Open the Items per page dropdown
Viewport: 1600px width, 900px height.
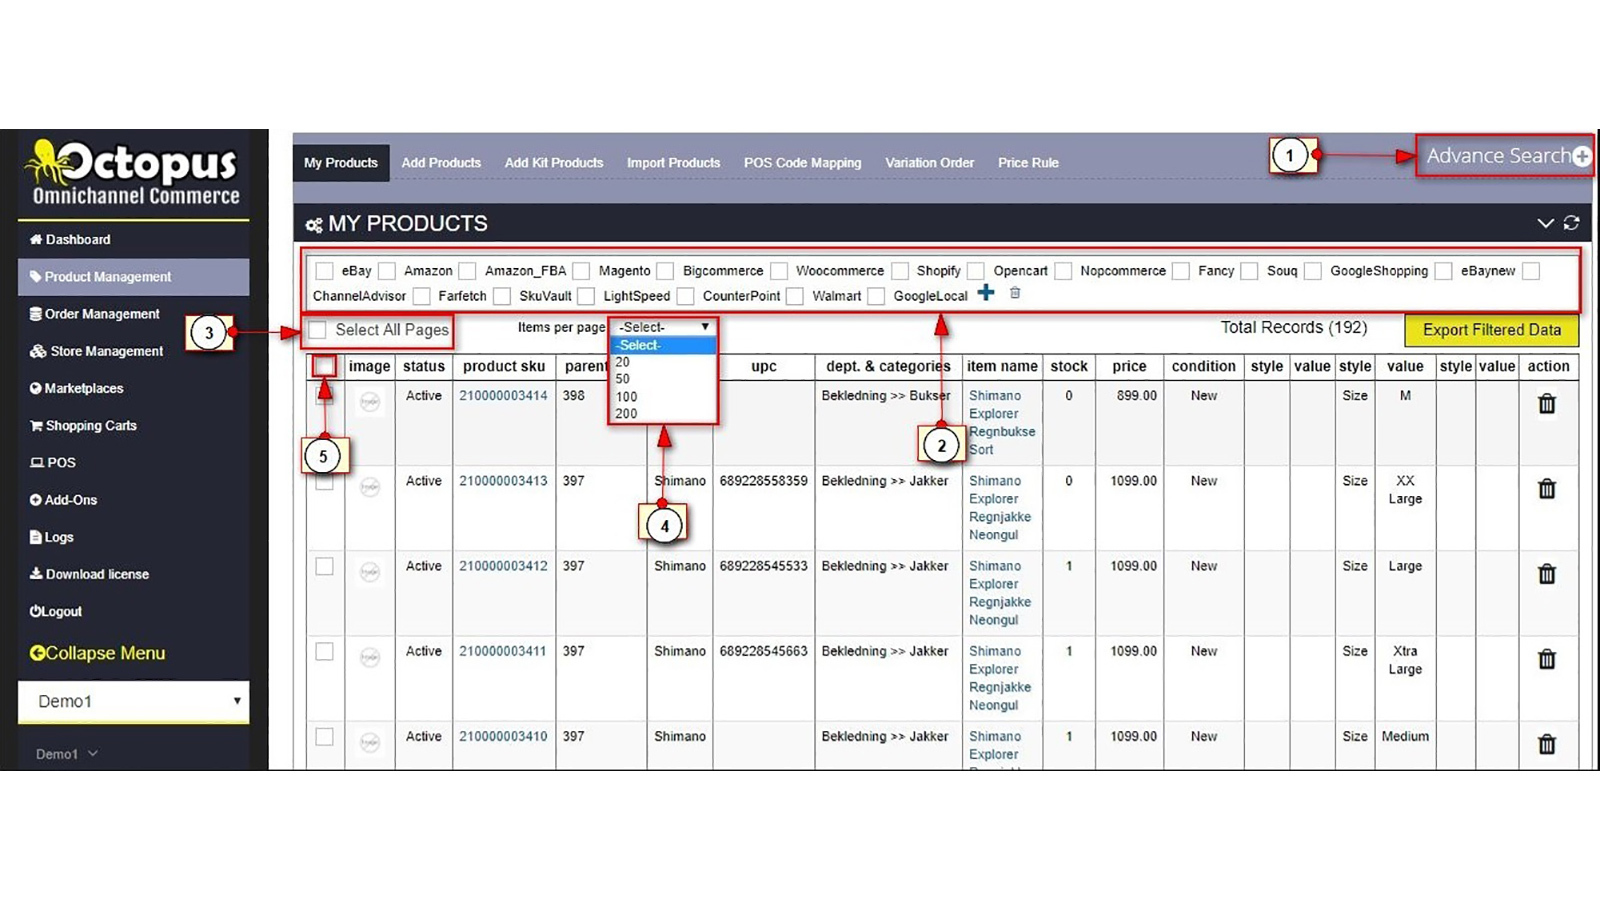(663, 327)
